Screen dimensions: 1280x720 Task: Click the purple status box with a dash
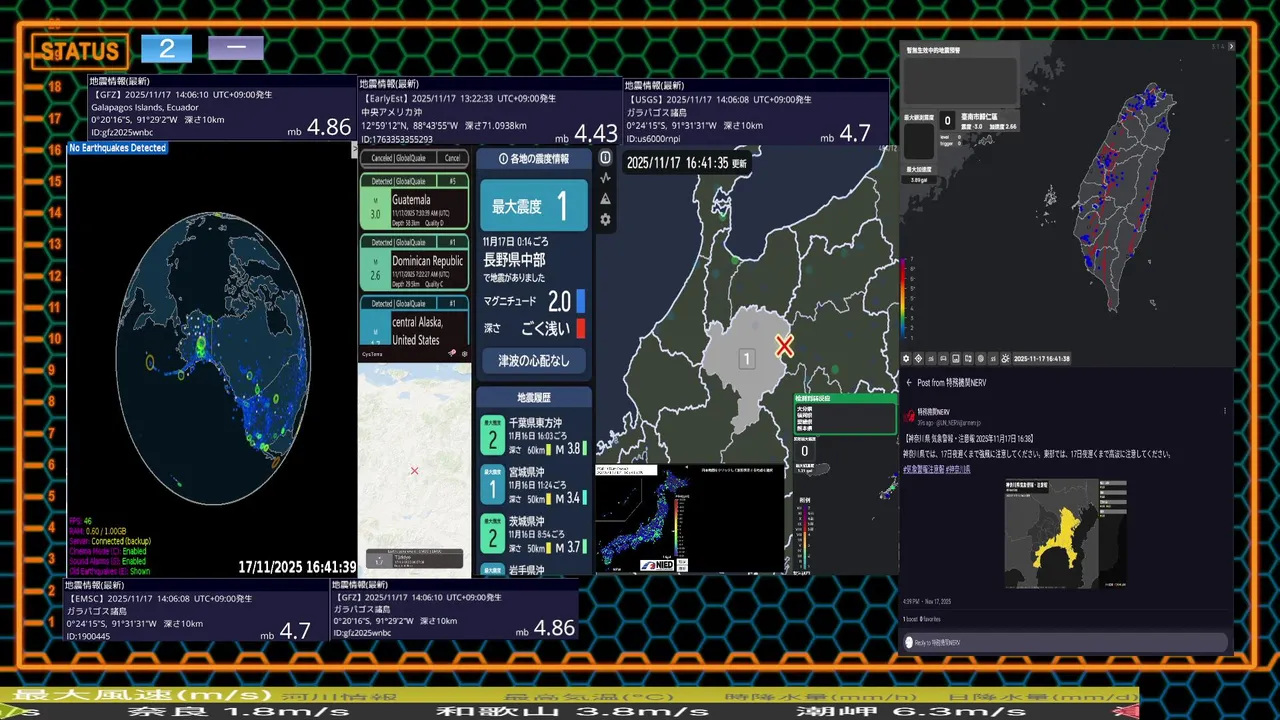coord(236,48)
